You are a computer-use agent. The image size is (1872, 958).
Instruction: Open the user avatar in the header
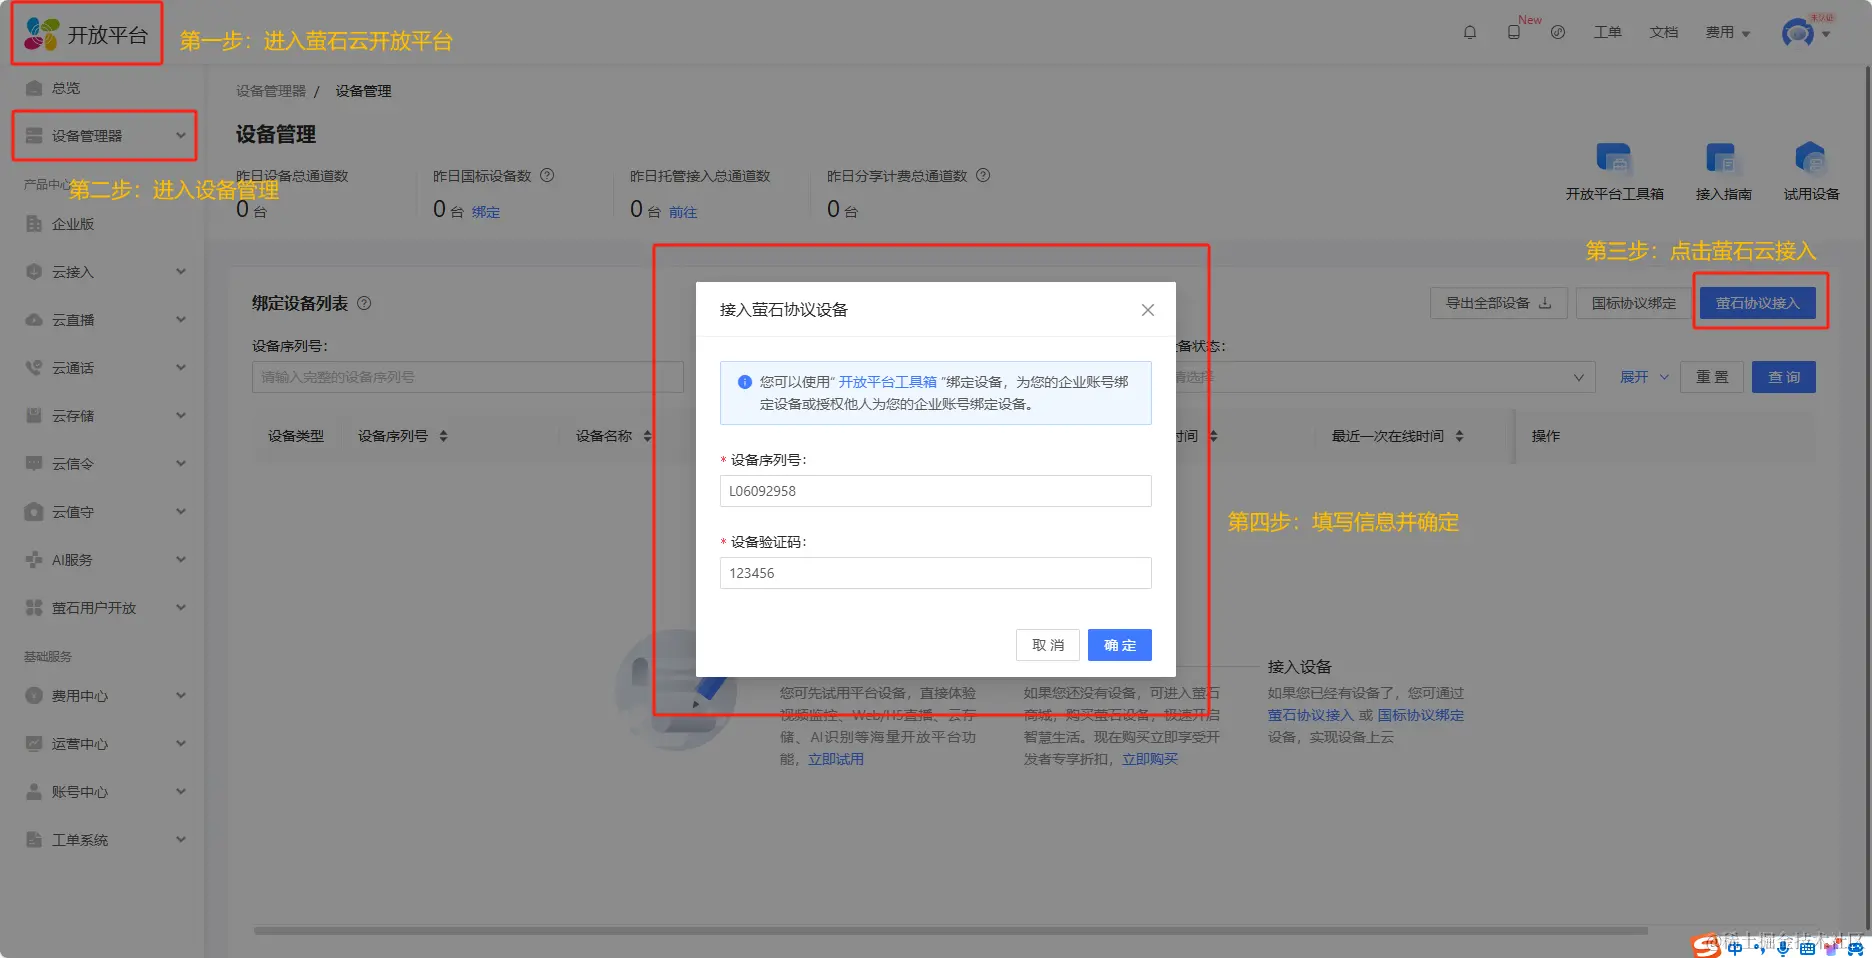coord(1798,33)
